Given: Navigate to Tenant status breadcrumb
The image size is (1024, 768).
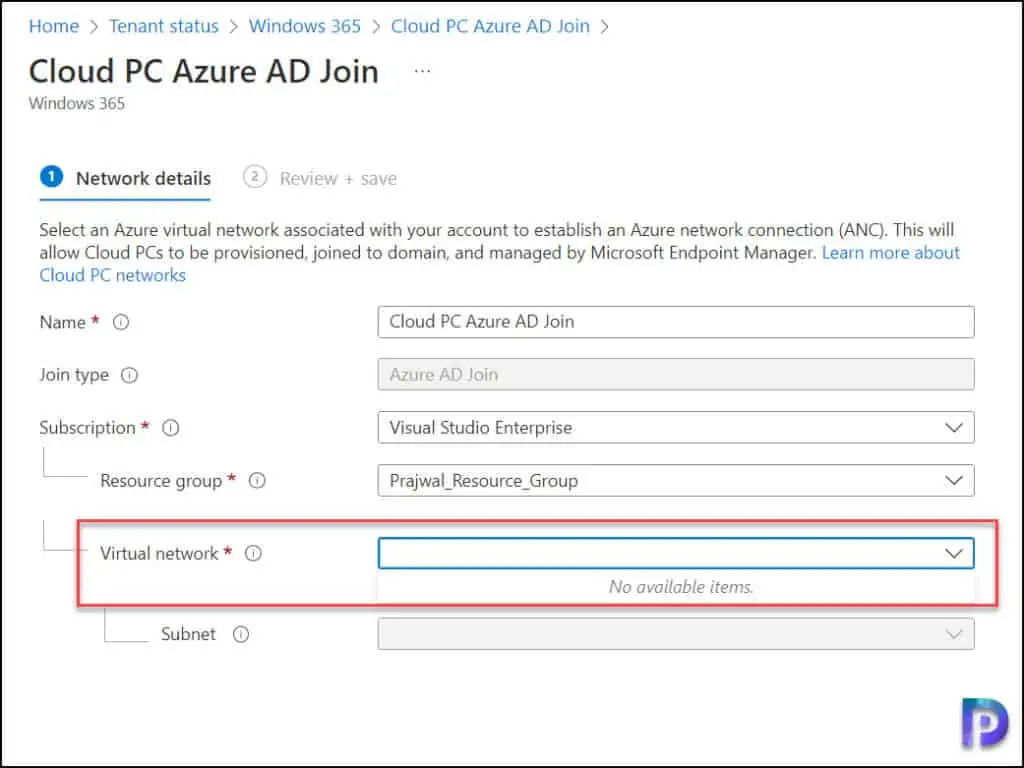Looking at the screenshot, I should tap(163, 26).
